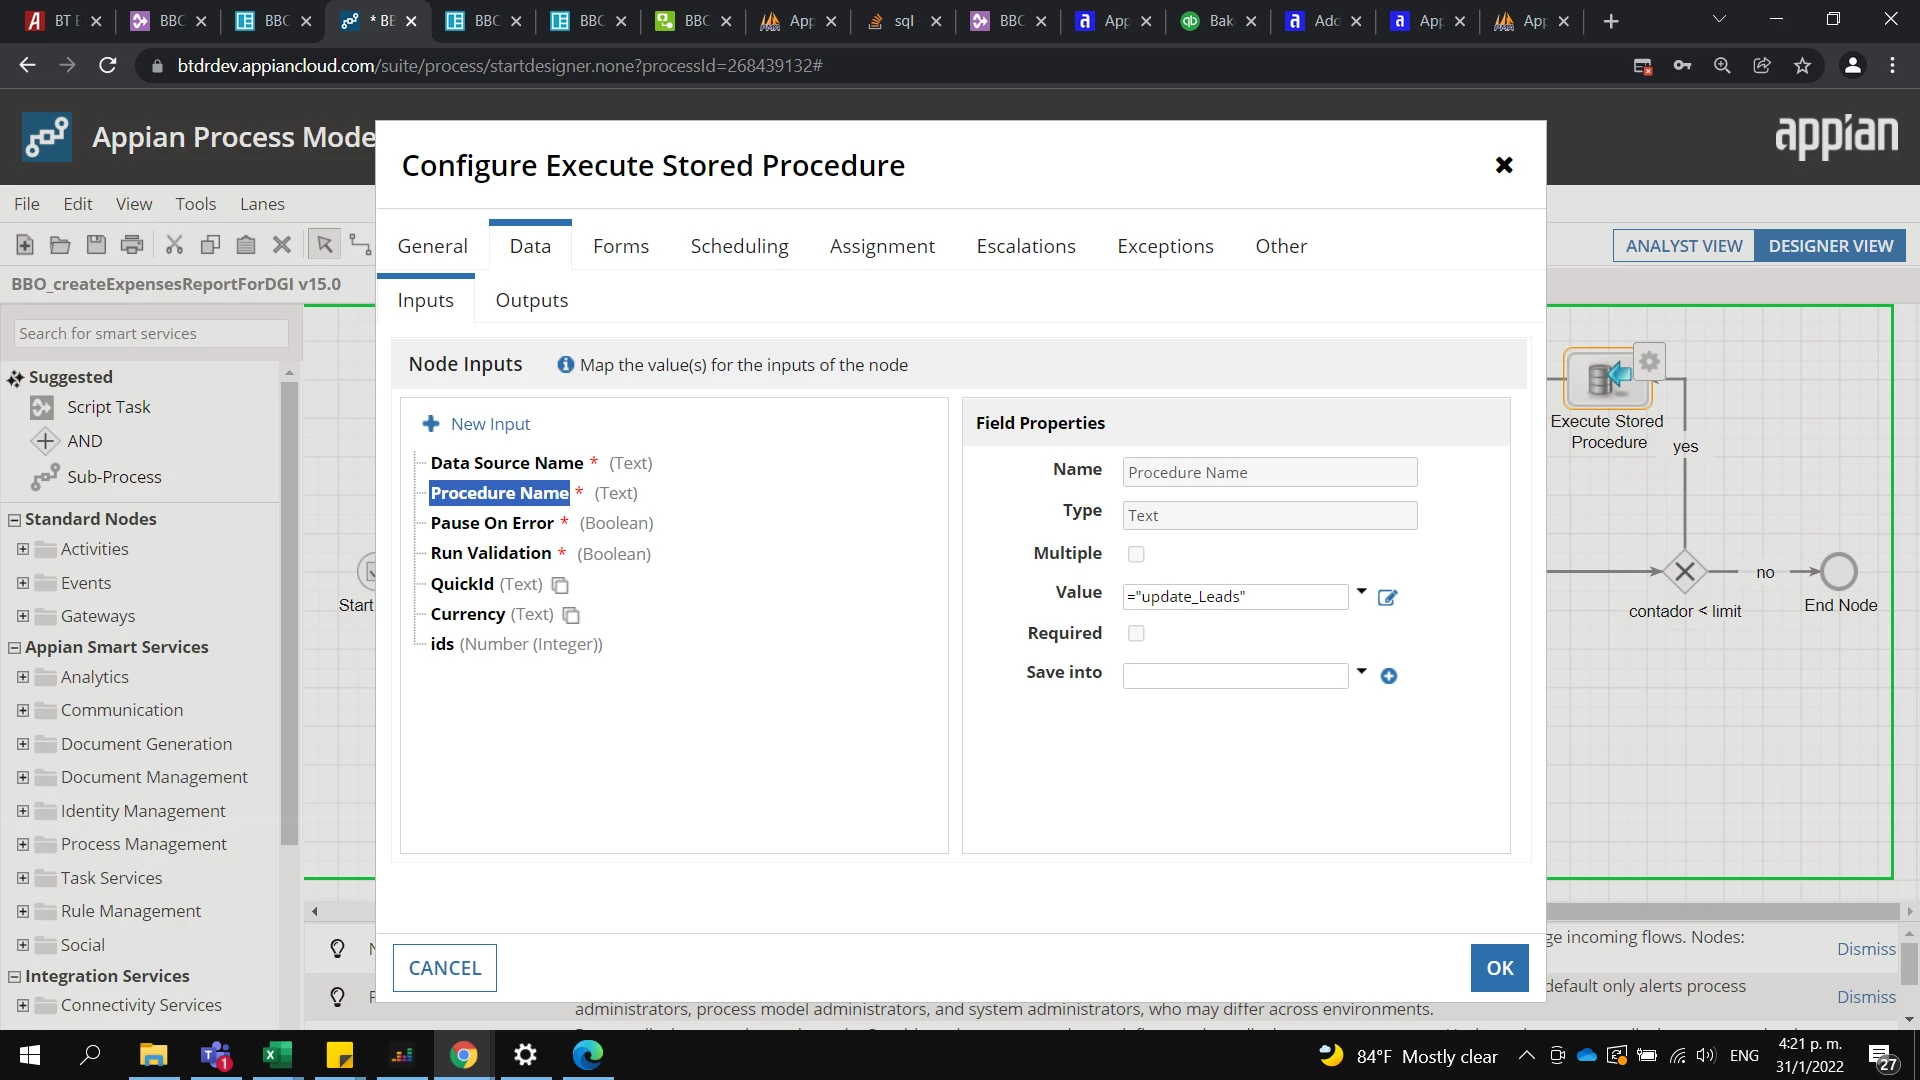Switch to Analyst View
1920x1080 pixels.
(x=1683, y=246)
